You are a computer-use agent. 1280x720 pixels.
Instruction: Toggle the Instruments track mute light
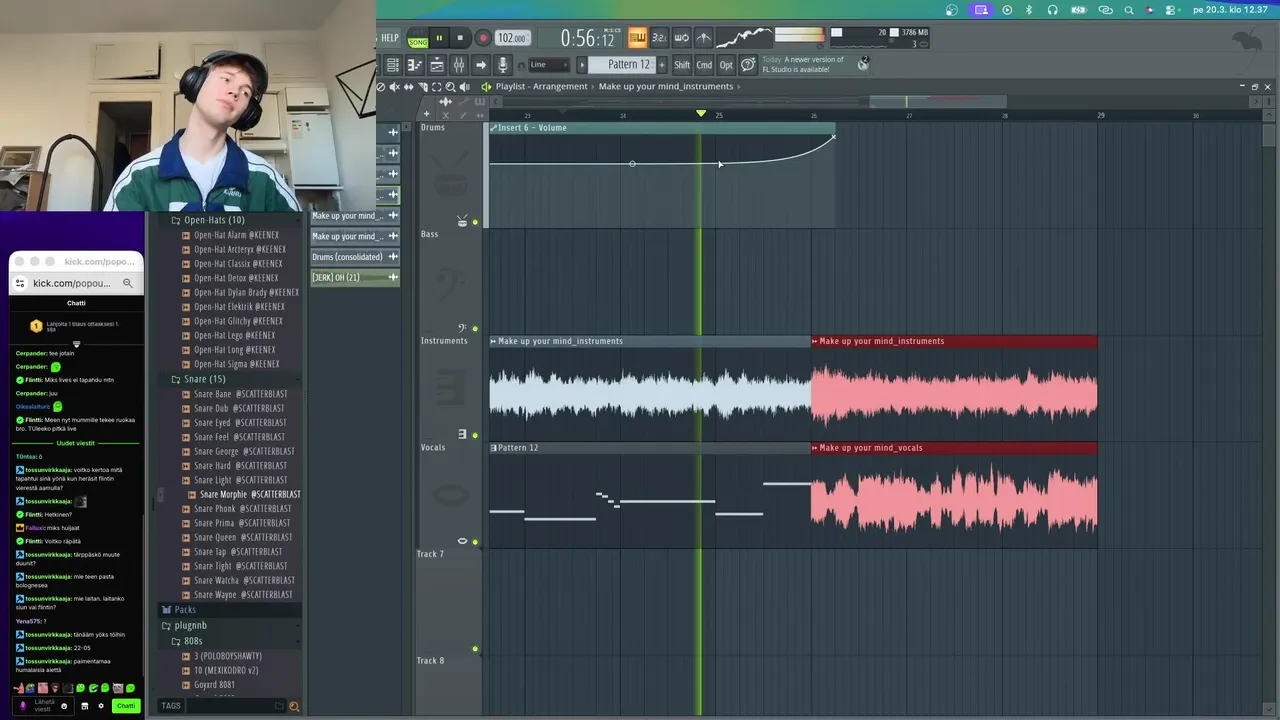475,436
